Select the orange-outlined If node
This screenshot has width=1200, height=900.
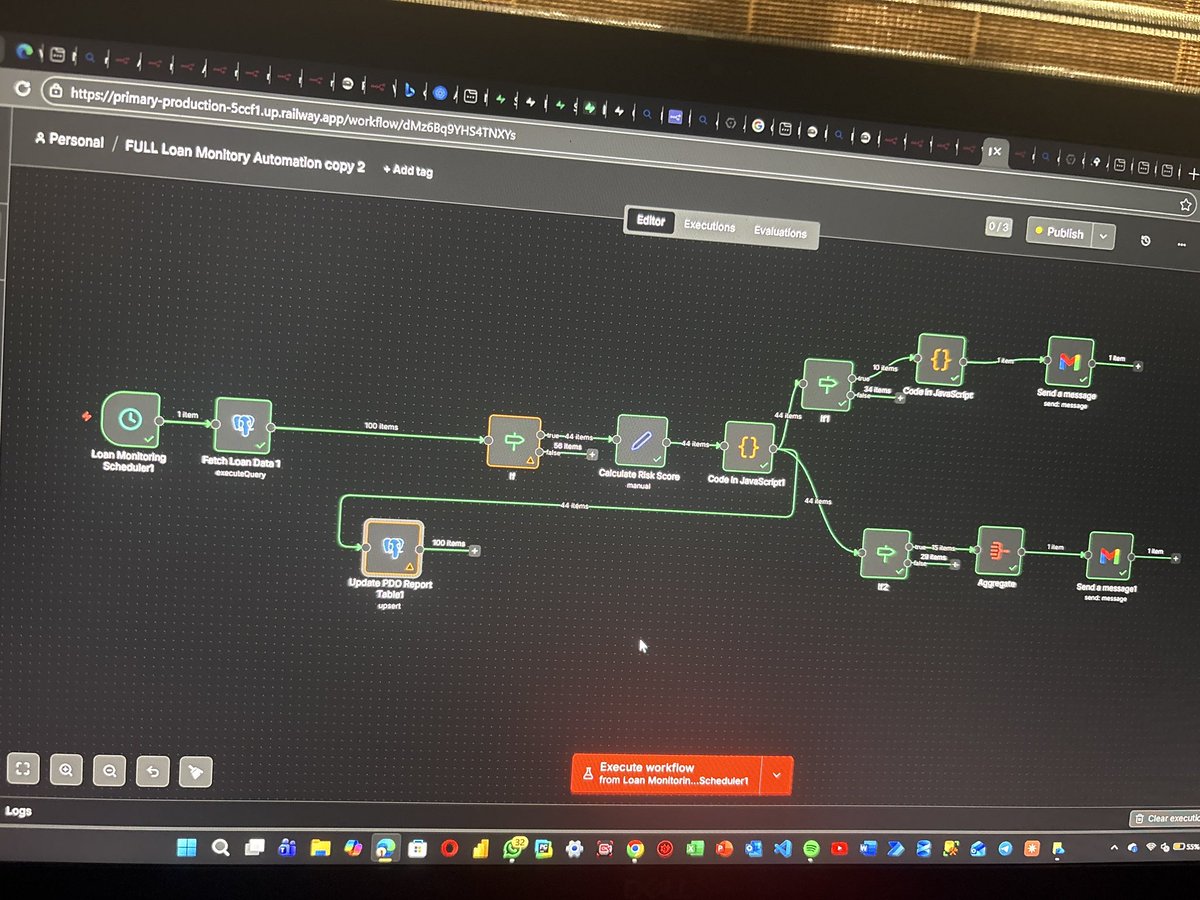tap(514, 442)
